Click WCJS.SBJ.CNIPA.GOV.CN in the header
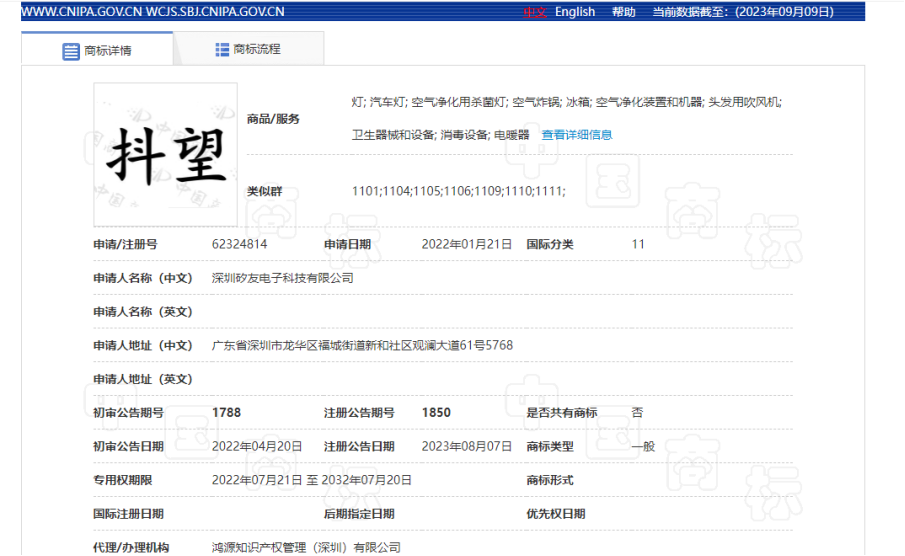 pos(215,12)
